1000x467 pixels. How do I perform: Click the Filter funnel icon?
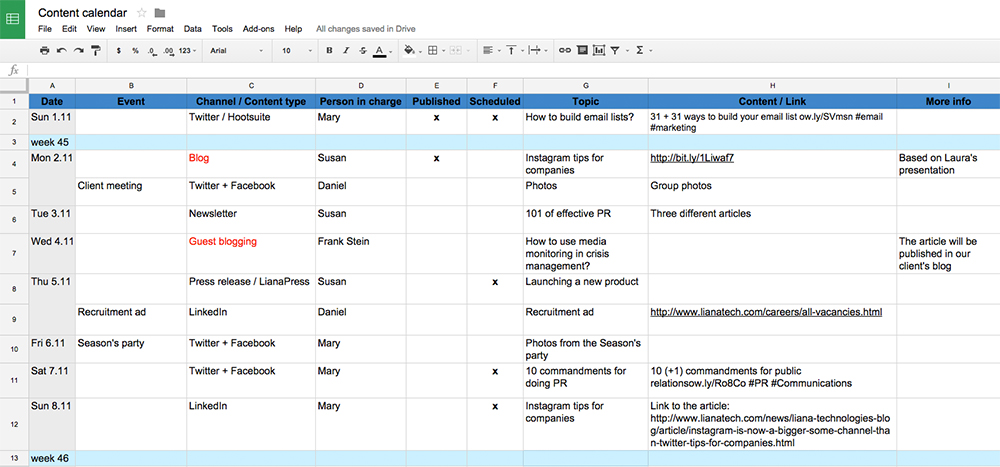coord(615,50)
